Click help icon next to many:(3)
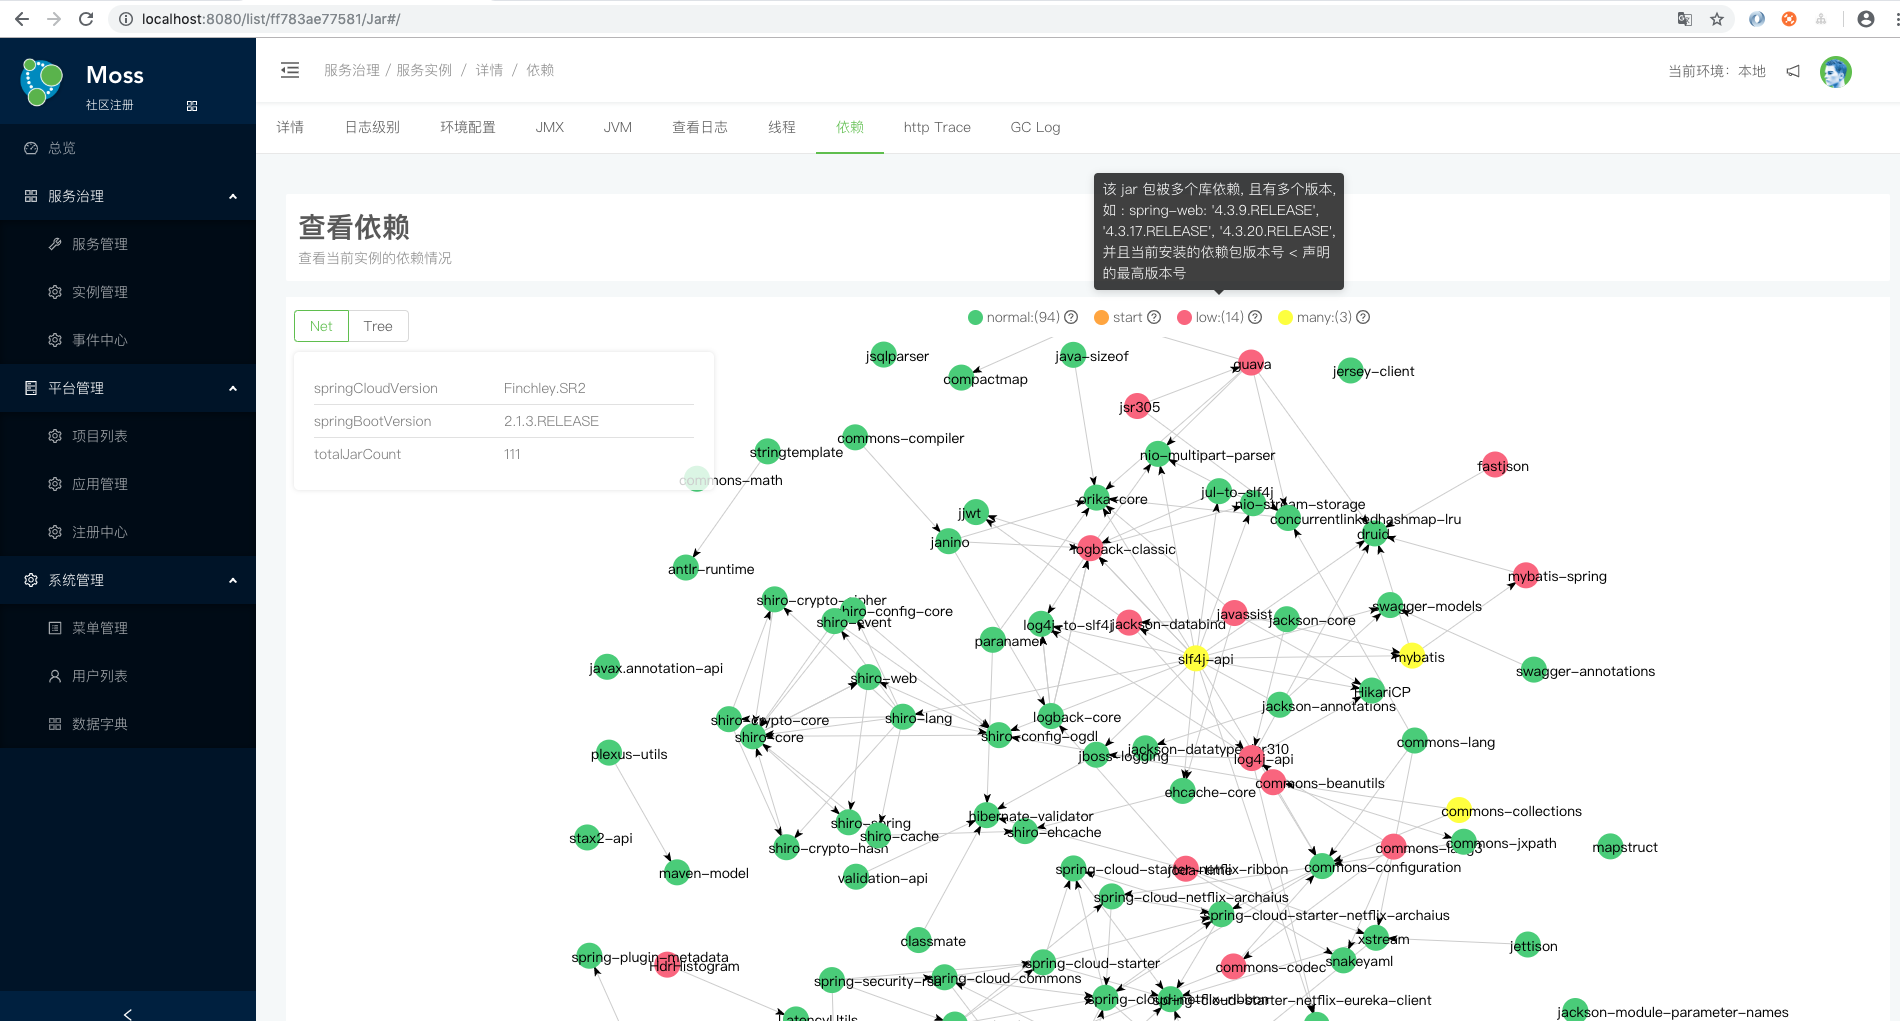Screen dimensions: 1900x1021 pyautogui.click(x=1363, y=317)
